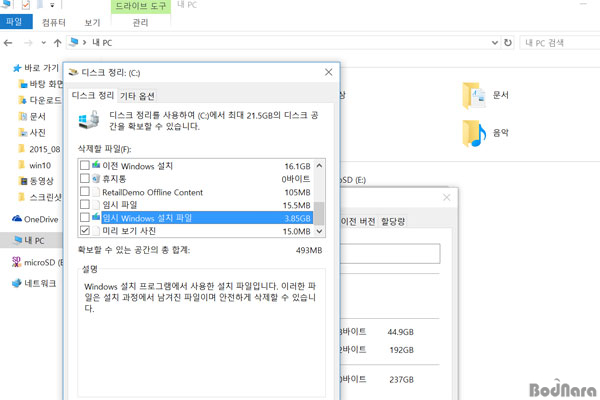Viewport: 600px width, 400px height.
Task: Click the 44.9GB value in properties window
Action: (x=401, y=332)
